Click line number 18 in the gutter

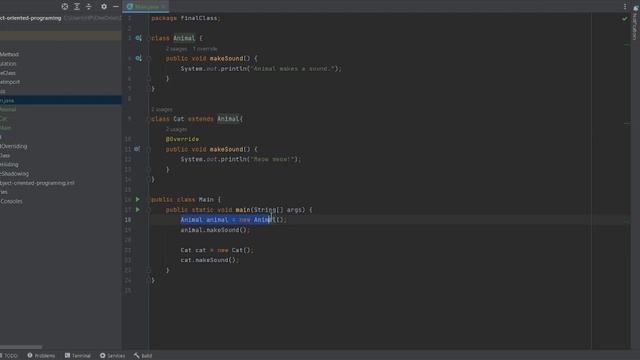coord(128,220)
